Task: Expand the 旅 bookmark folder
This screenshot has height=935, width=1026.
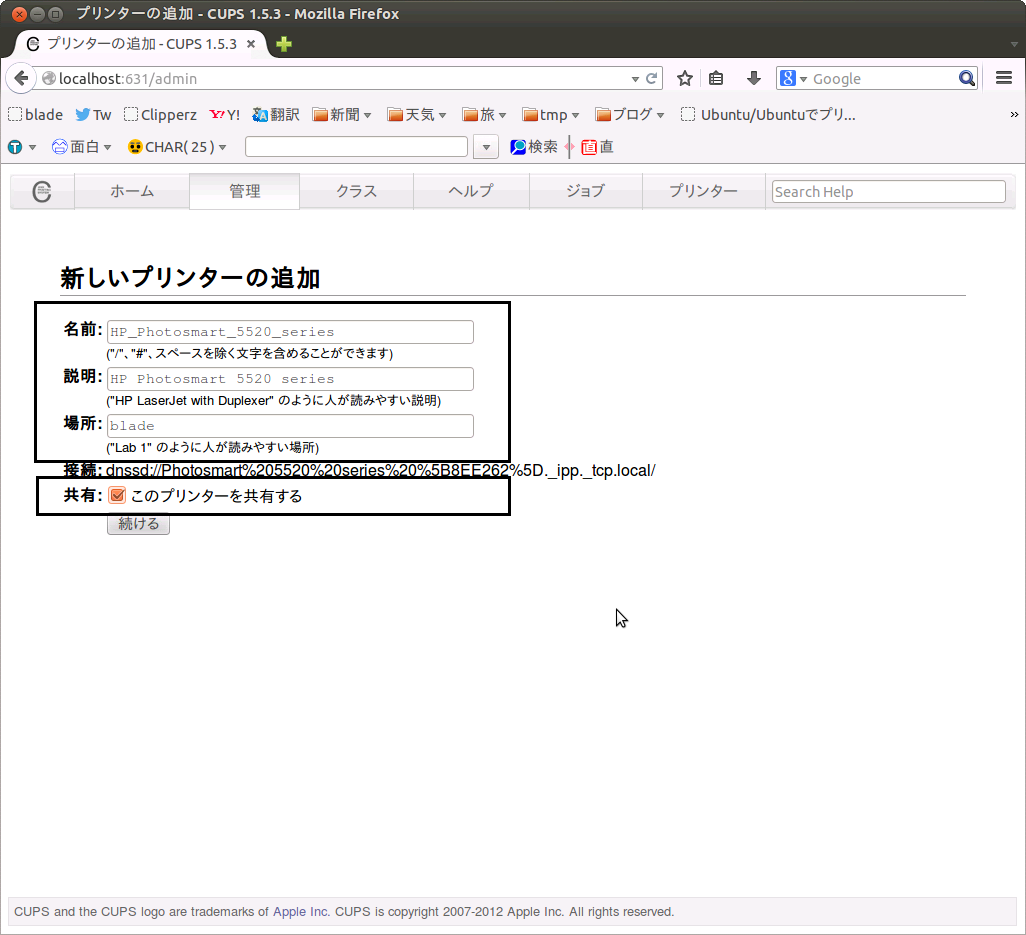Action: (x=484, y=115)
